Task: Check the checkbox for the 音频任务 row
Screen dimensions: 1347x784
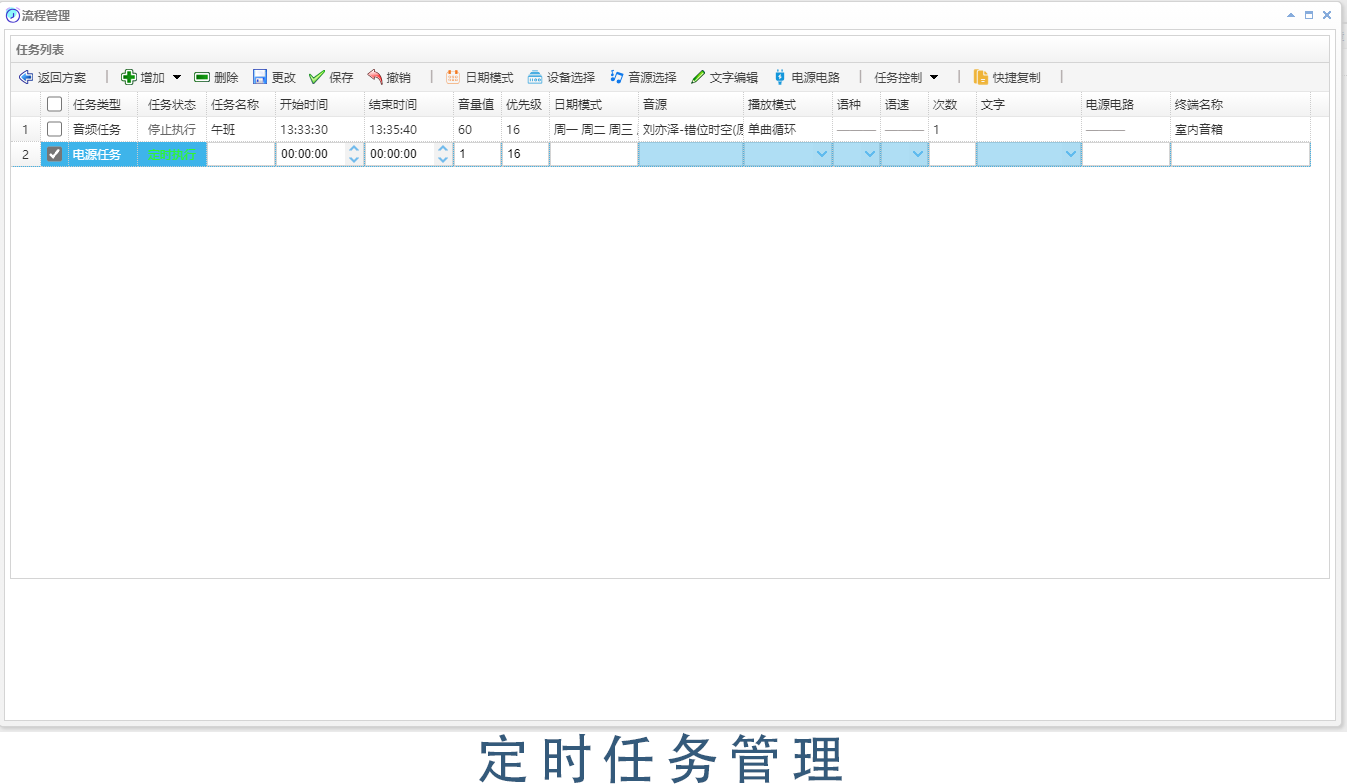Action: click(x=55, y=128)
